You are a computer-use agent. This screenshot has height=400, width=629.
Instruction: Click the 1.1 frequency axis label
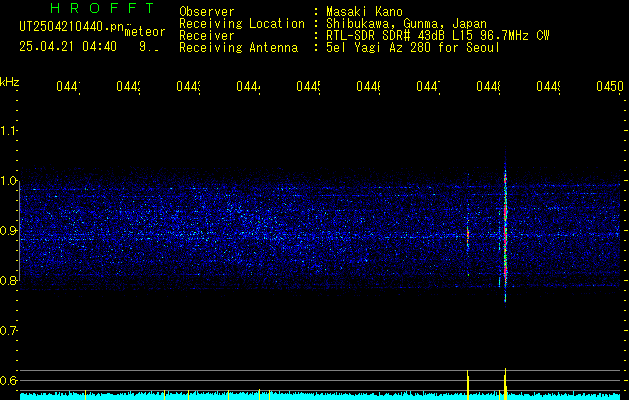click(x=8, y=131)
